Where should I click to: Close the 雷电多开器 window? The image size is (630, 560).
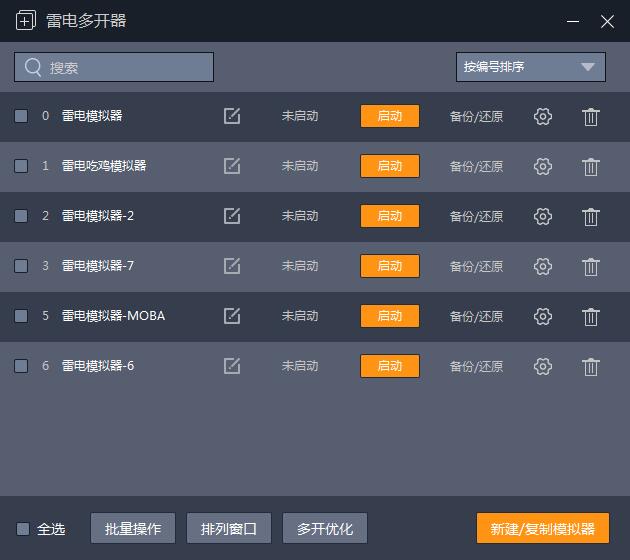coord(607,21)
